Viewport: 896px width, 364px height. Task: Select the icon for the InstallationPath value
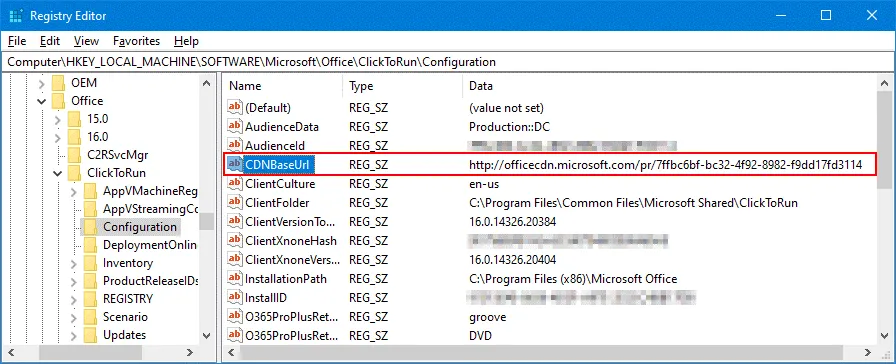[235, 279]
